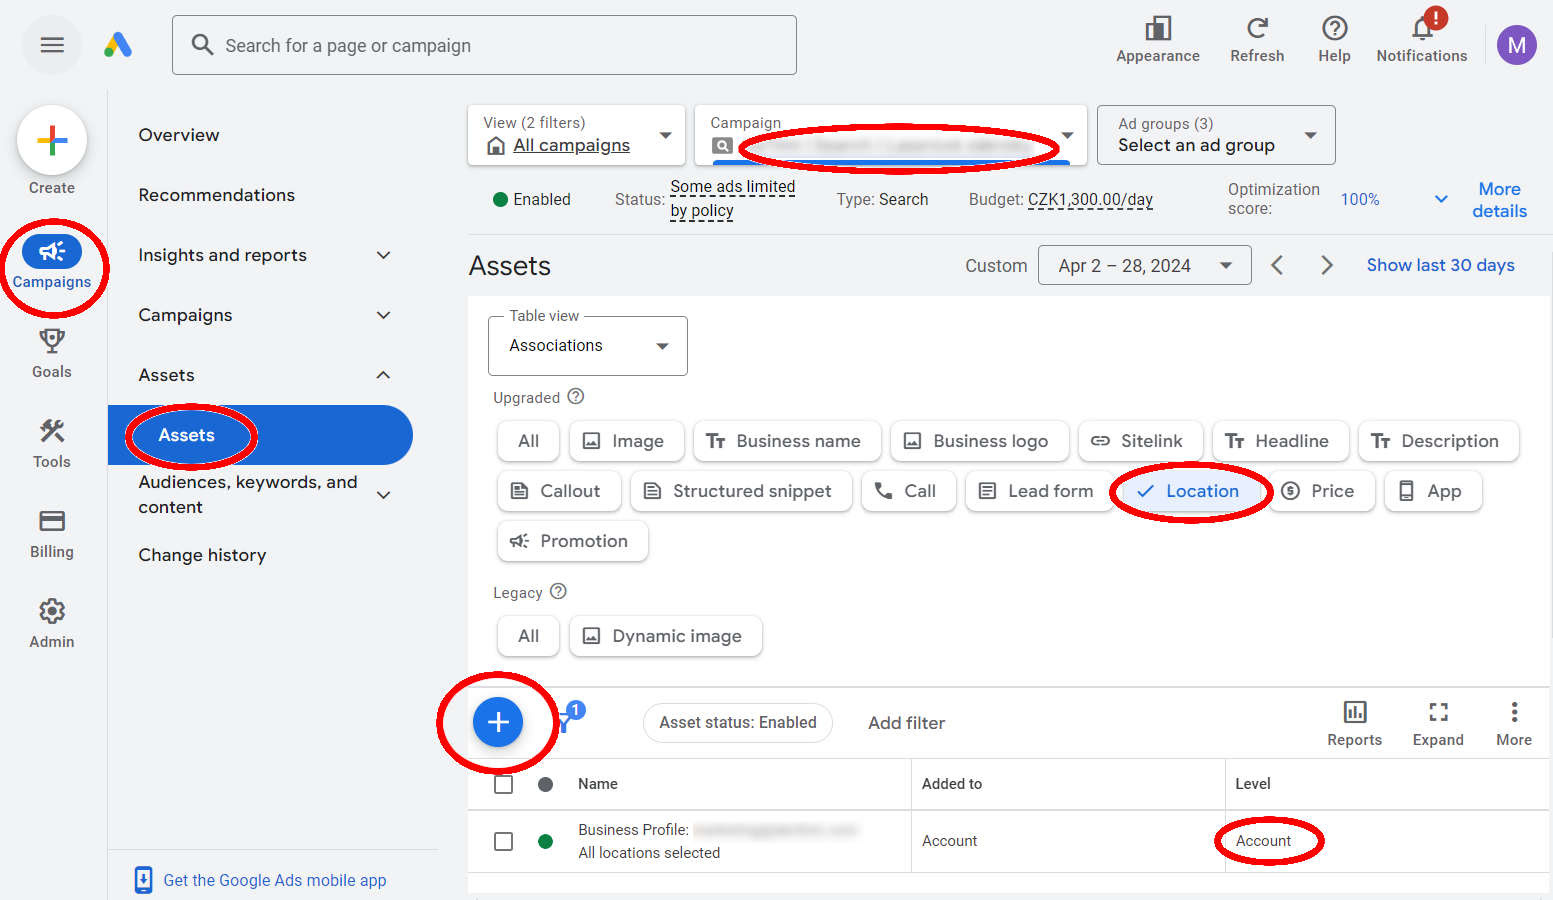Open the date range picker
Screen dimensions: 1553x900
click(1144, 265)
